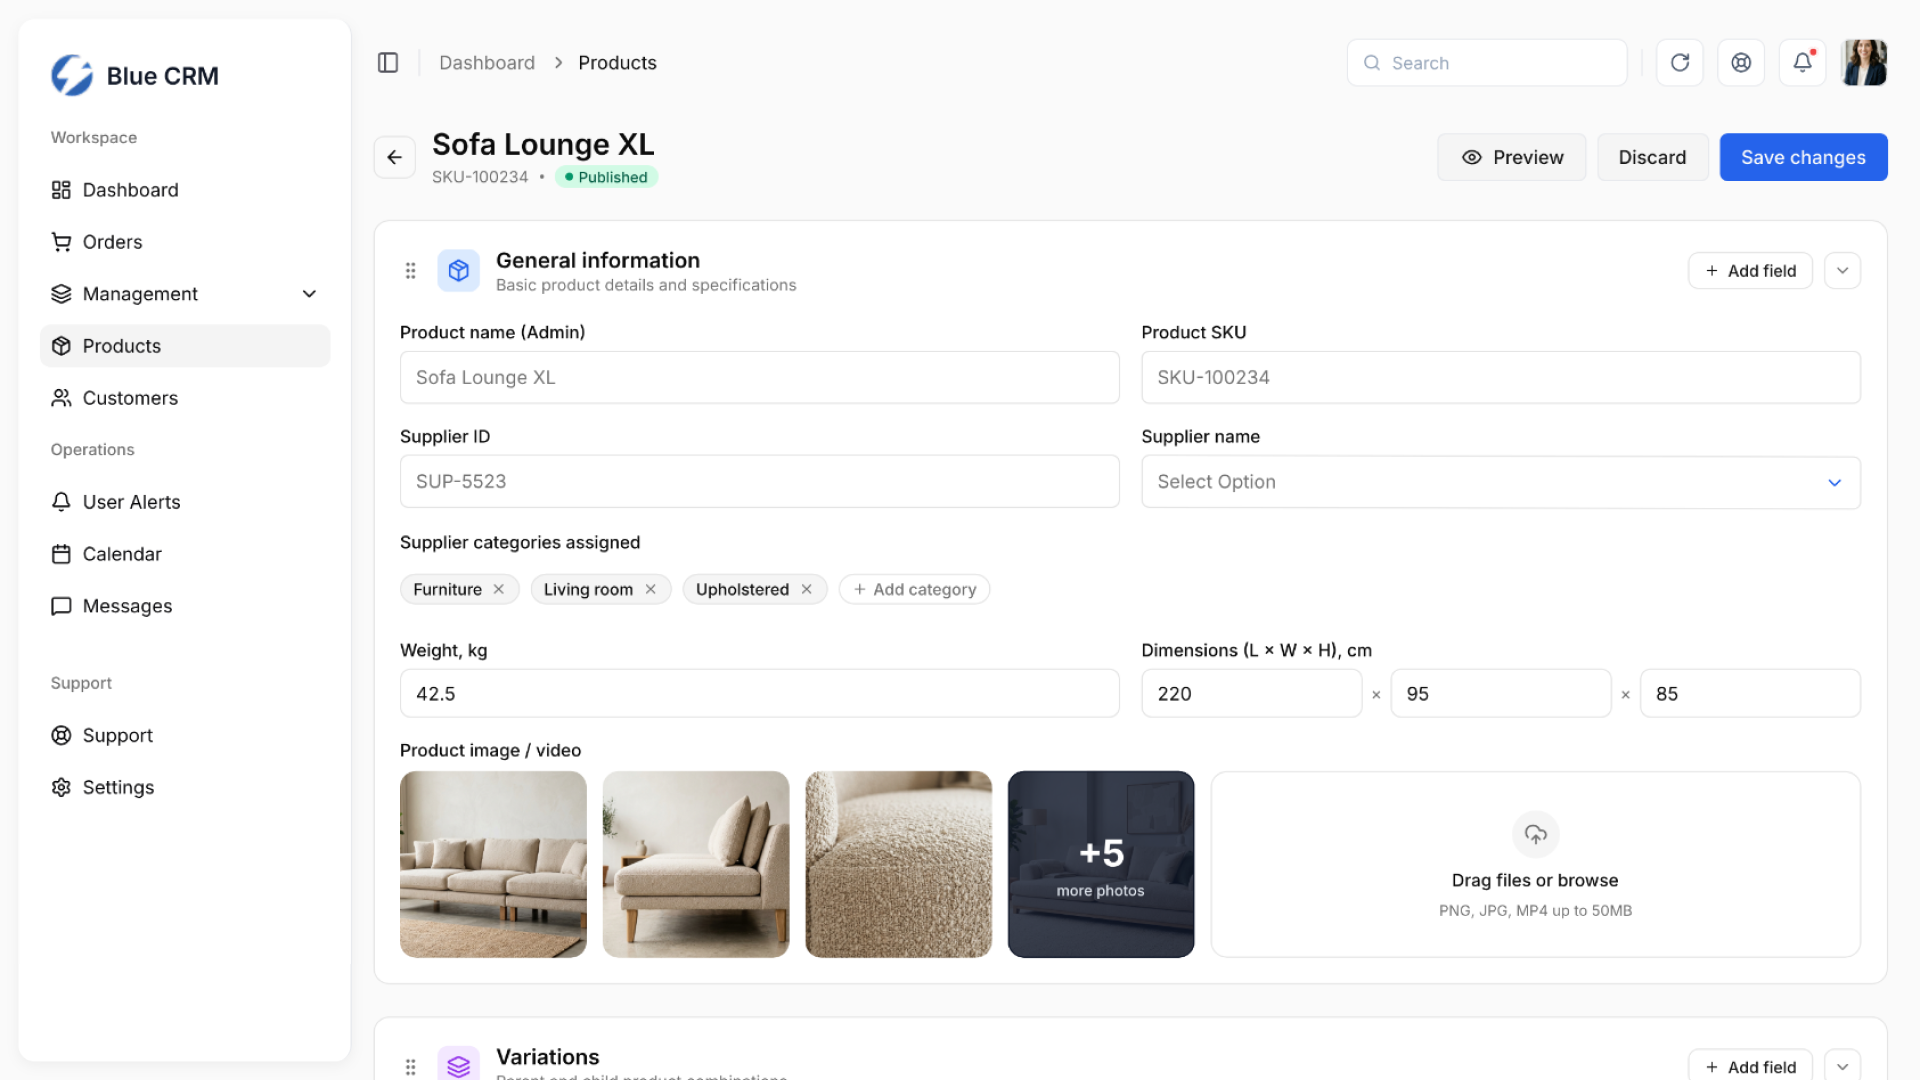1920x1080 pixels.
Task: Open the user profile avatar
Action: click(x=1864, y=63)
